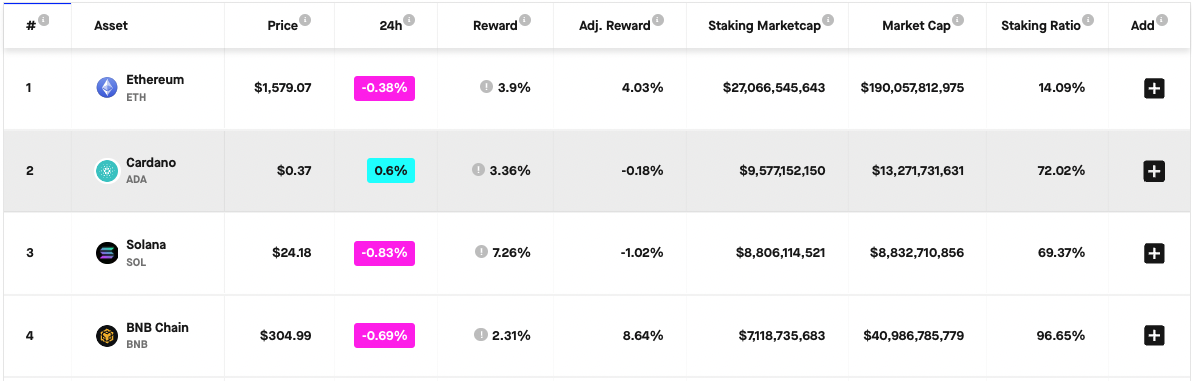Click info icon beside Staking Marketcap header

[828, 21]
